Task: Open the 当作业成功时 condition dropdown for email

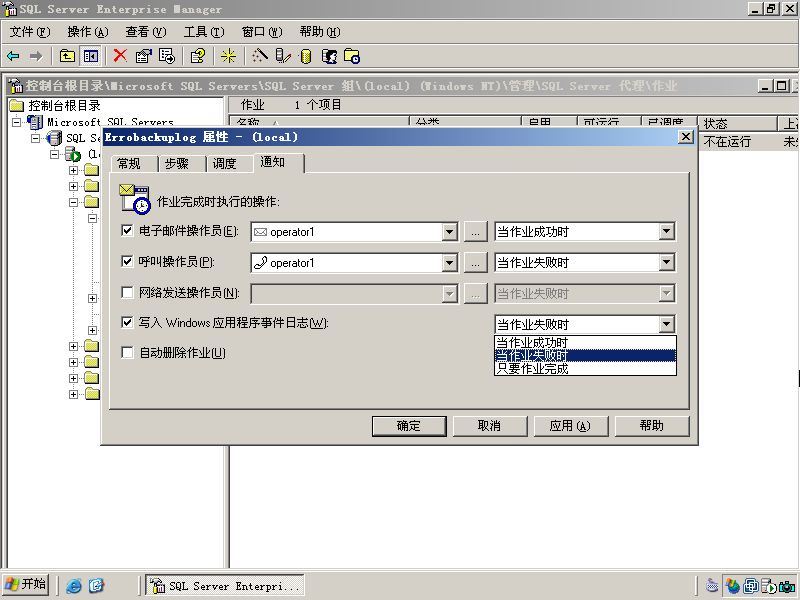Action: point(666,232)
